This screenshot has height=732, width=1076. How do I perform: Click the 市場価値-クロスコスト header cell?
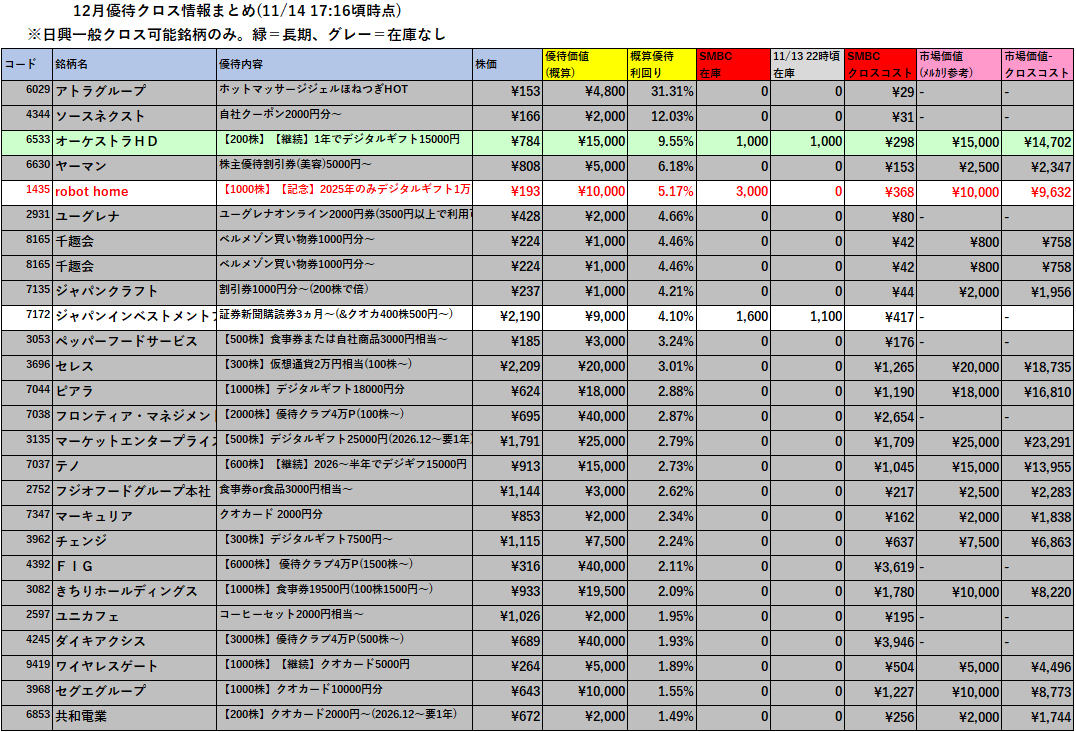point(1038,64)
